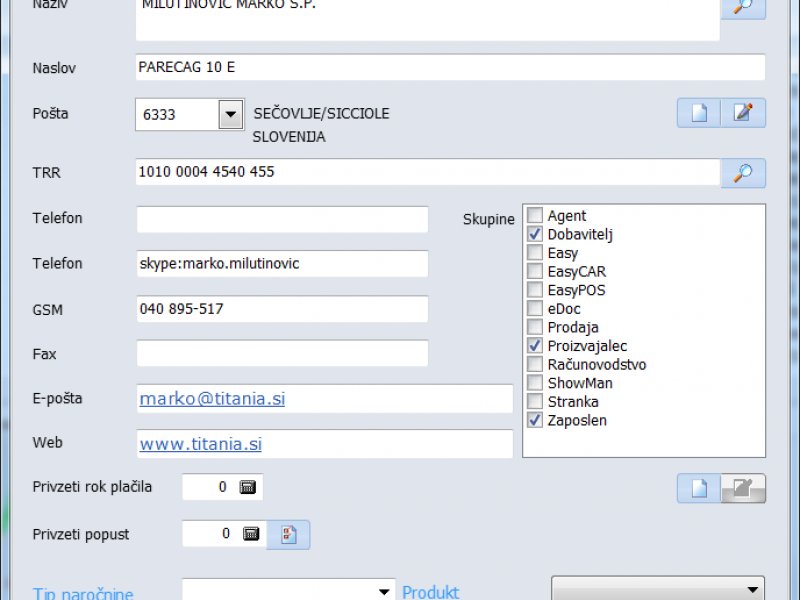
Task: Expand the Produkt dropdown list
Action: coord(751,590)
